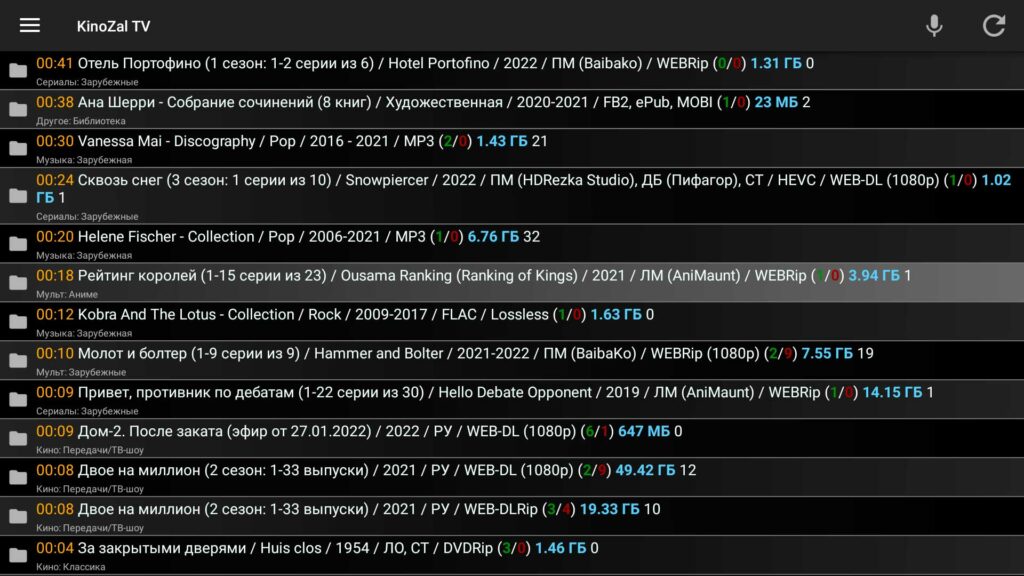1024x576 pixels.
Task: Click folder icon for Двое на миллион 49.42 ГБ
Action: (18, 477)
